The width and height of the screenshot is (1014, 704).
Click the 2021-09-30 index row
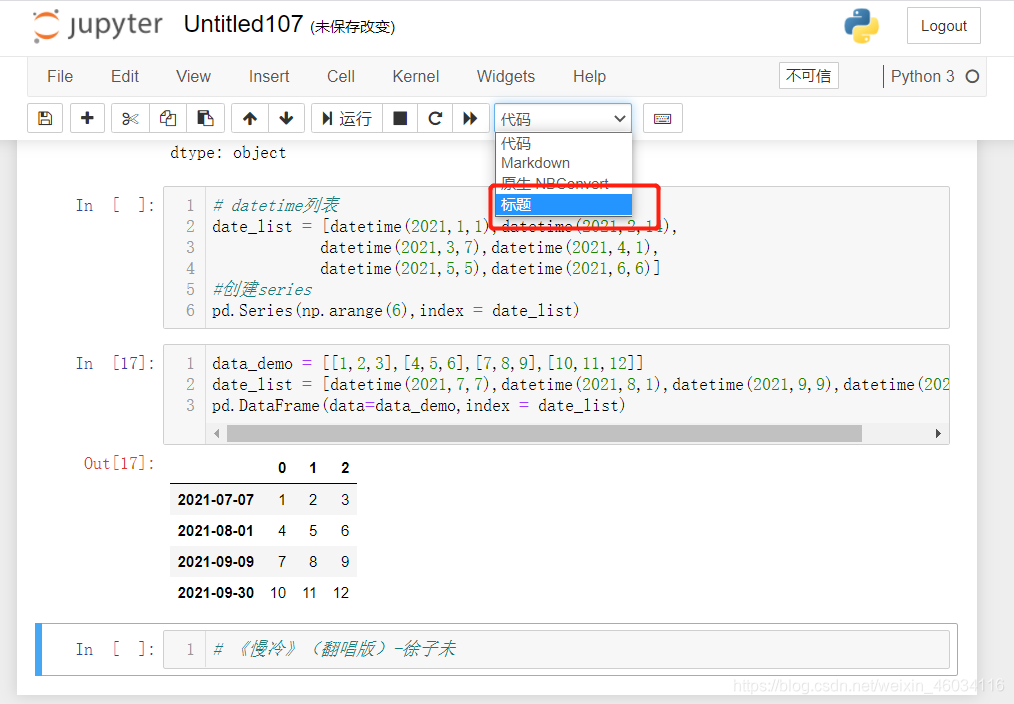point(263,593)
